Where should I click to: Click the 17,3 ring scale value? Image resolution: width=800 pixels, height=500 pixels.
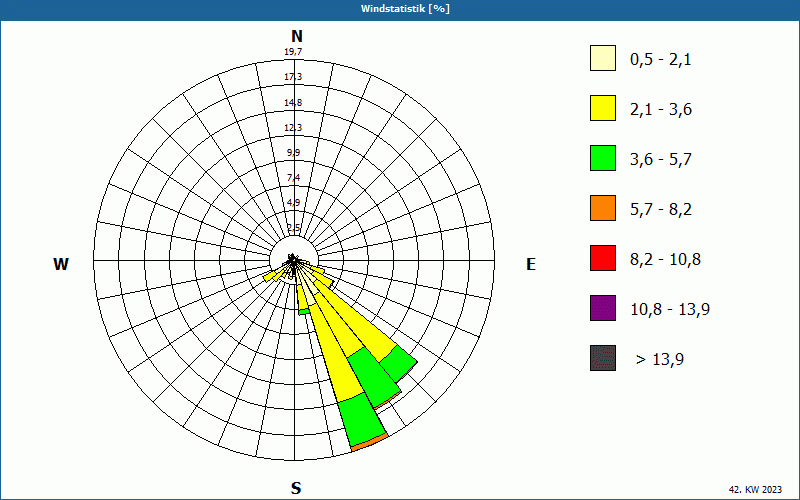[293, 77]
